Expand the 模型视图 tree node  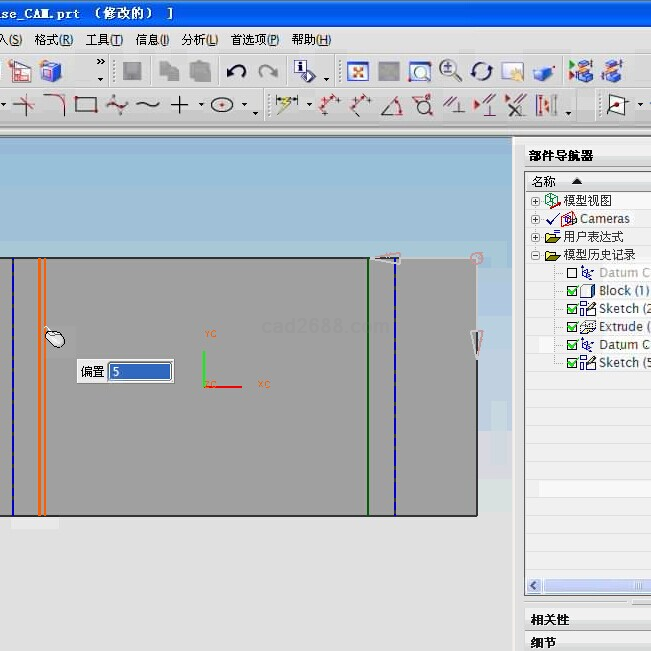click(536, 201)
